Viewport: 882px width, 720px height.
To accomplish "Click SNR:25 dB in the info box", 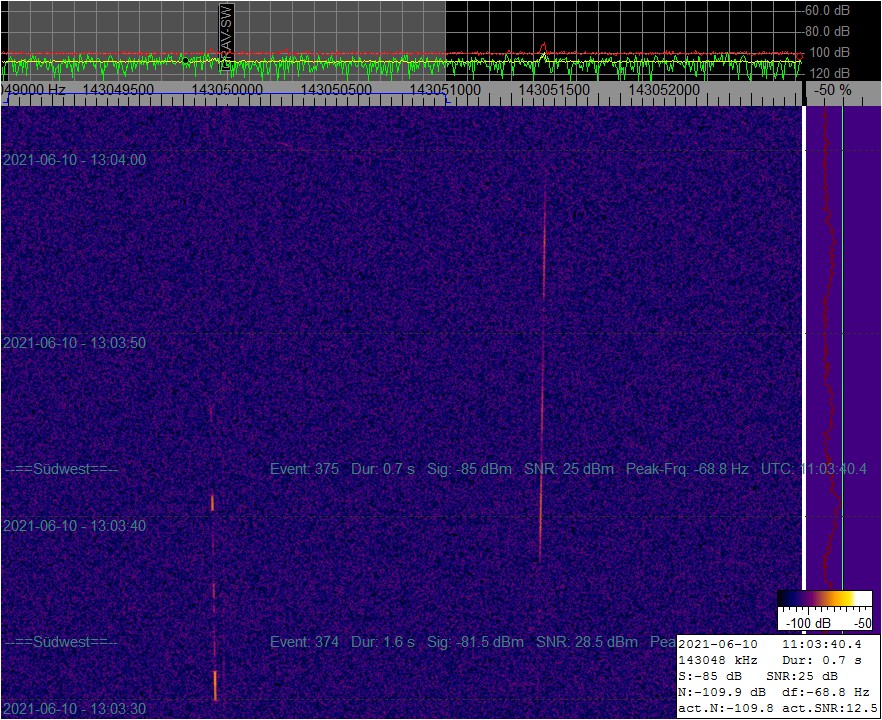I will [x=802, y=676].
